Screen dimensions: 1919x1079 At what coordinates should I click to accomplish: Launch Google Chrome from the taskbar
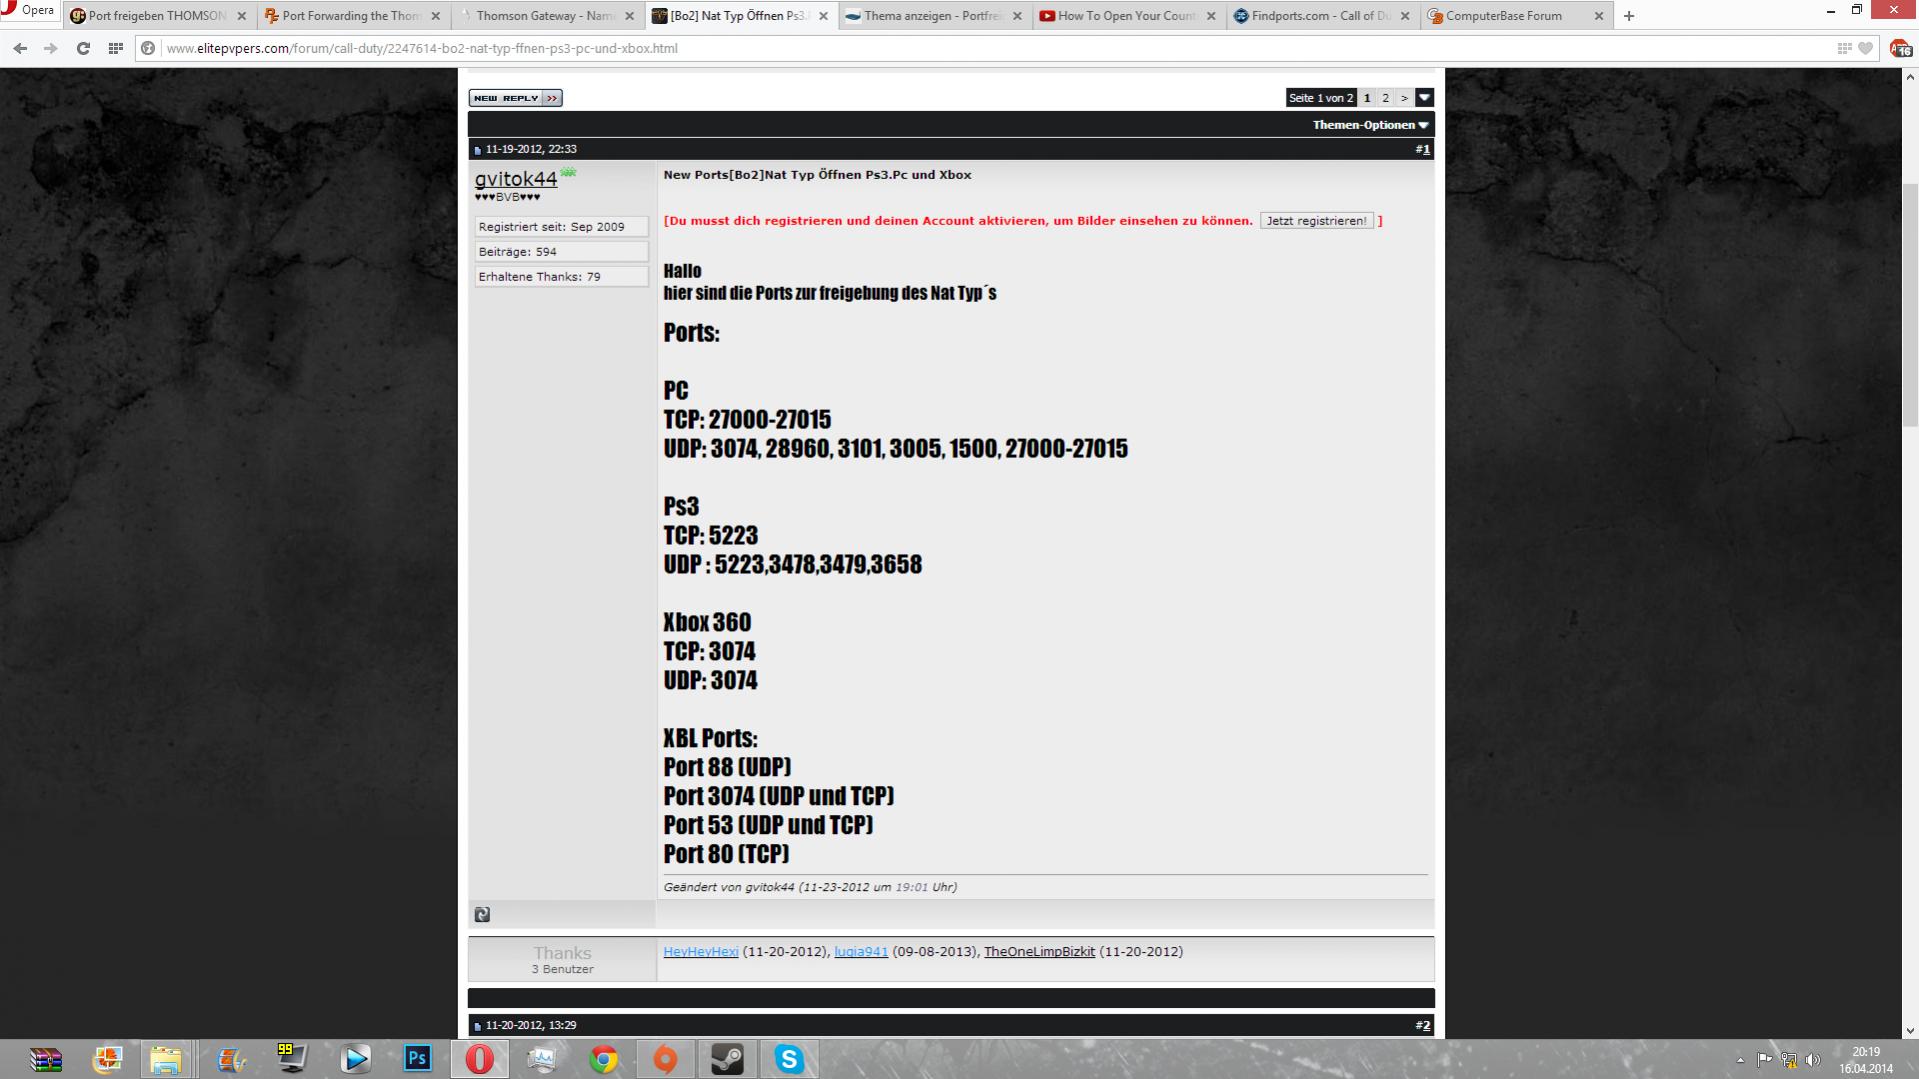[x=603, y=1059]
